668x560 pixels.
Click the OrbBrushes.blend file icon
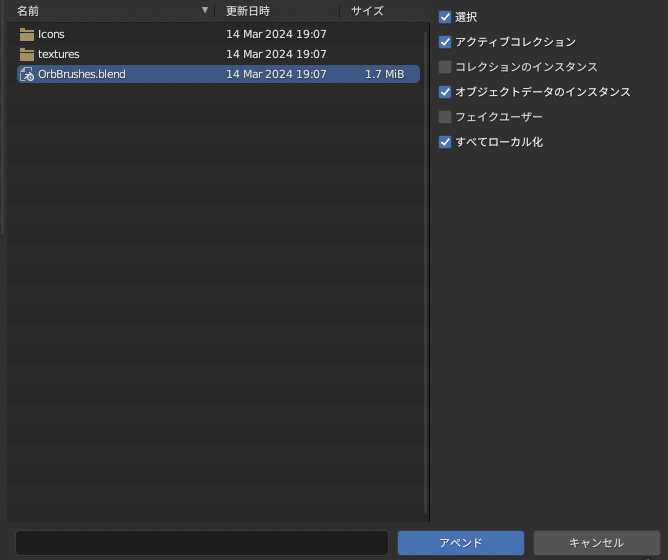click(x=27, y=74)
